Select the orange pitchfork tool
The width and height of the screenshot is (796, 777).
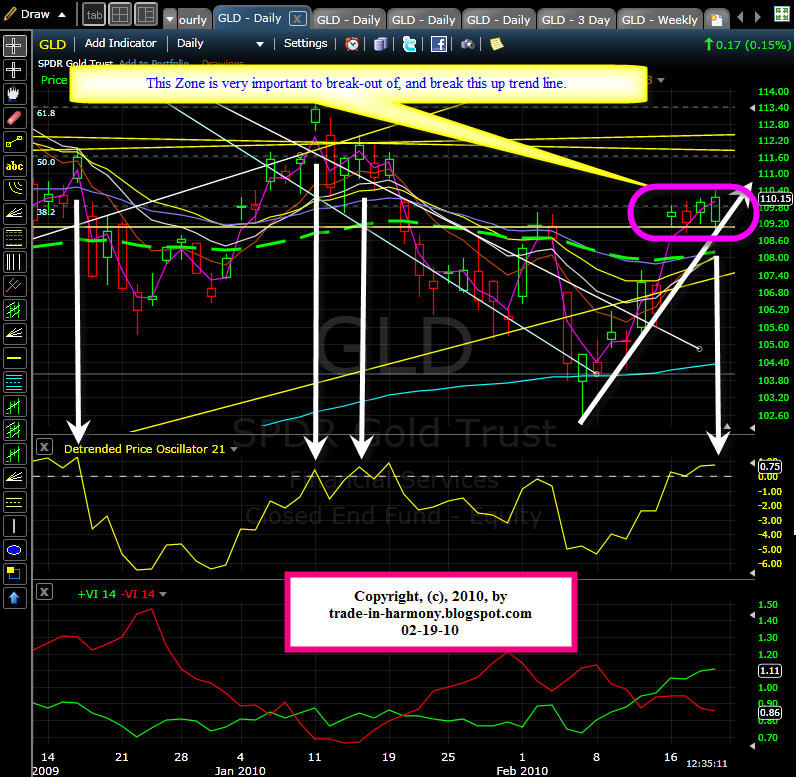point(14,286)
